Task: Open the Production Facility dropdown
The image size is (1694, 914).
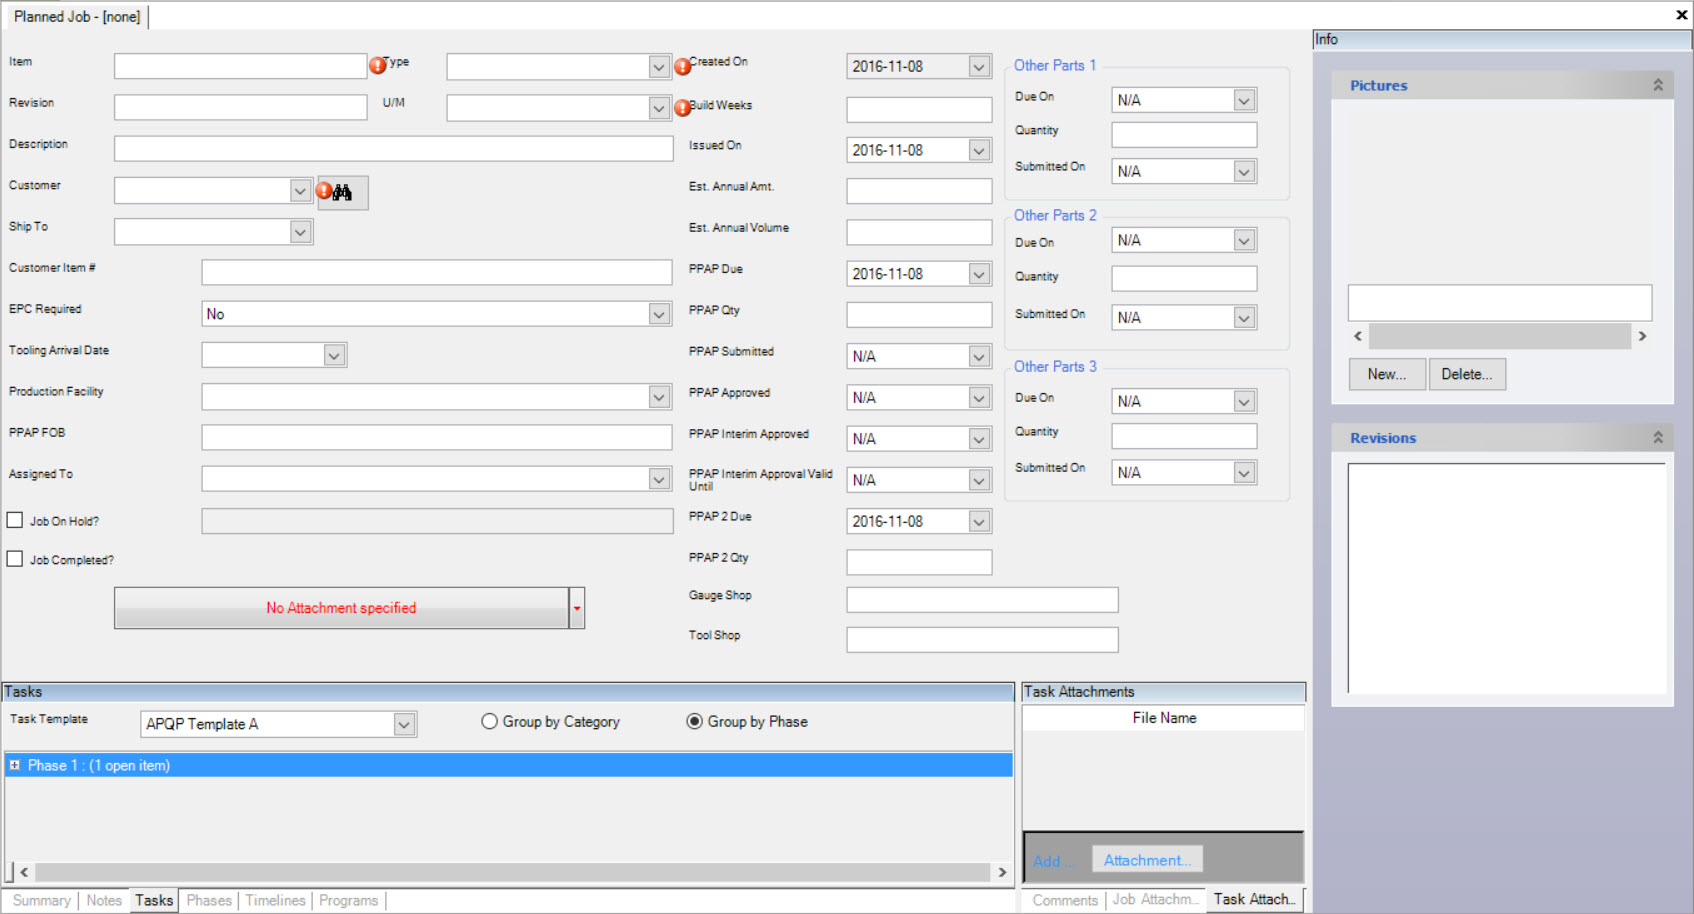Action: click(x=659, y=397)
